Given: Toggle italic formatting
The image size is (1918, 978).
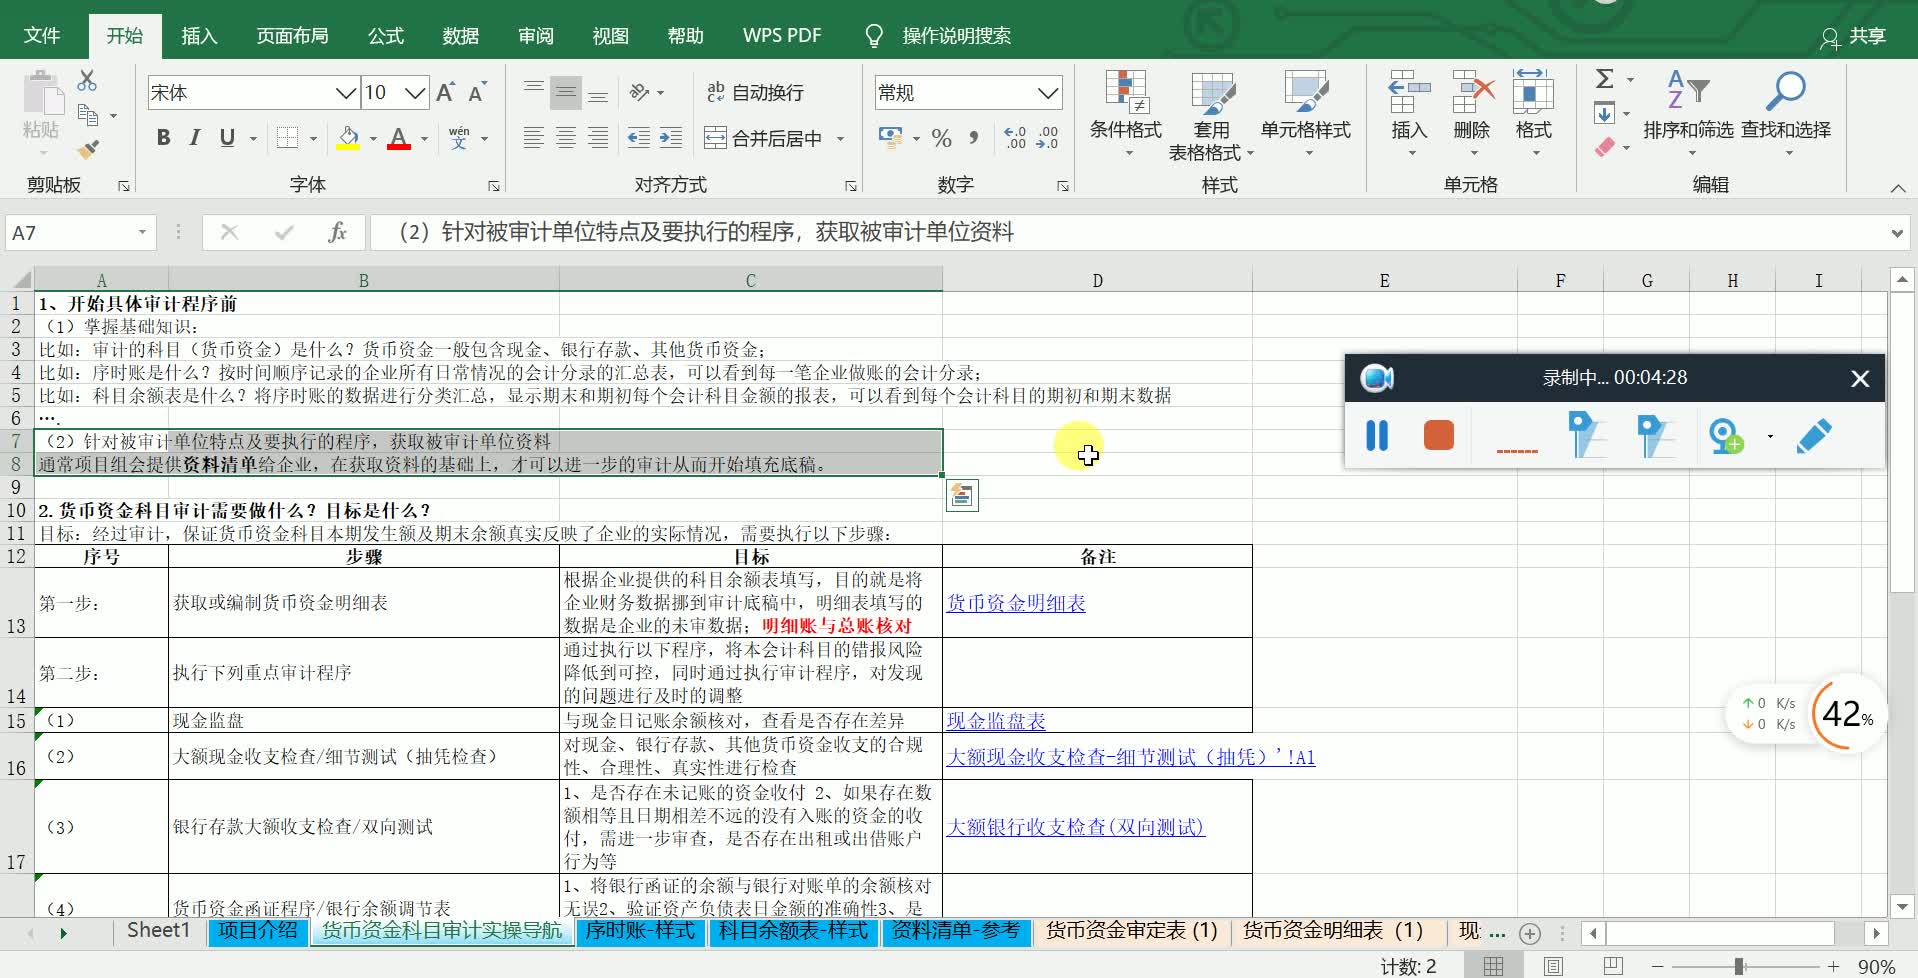Looking at the screenshot, I should [195, 138].
